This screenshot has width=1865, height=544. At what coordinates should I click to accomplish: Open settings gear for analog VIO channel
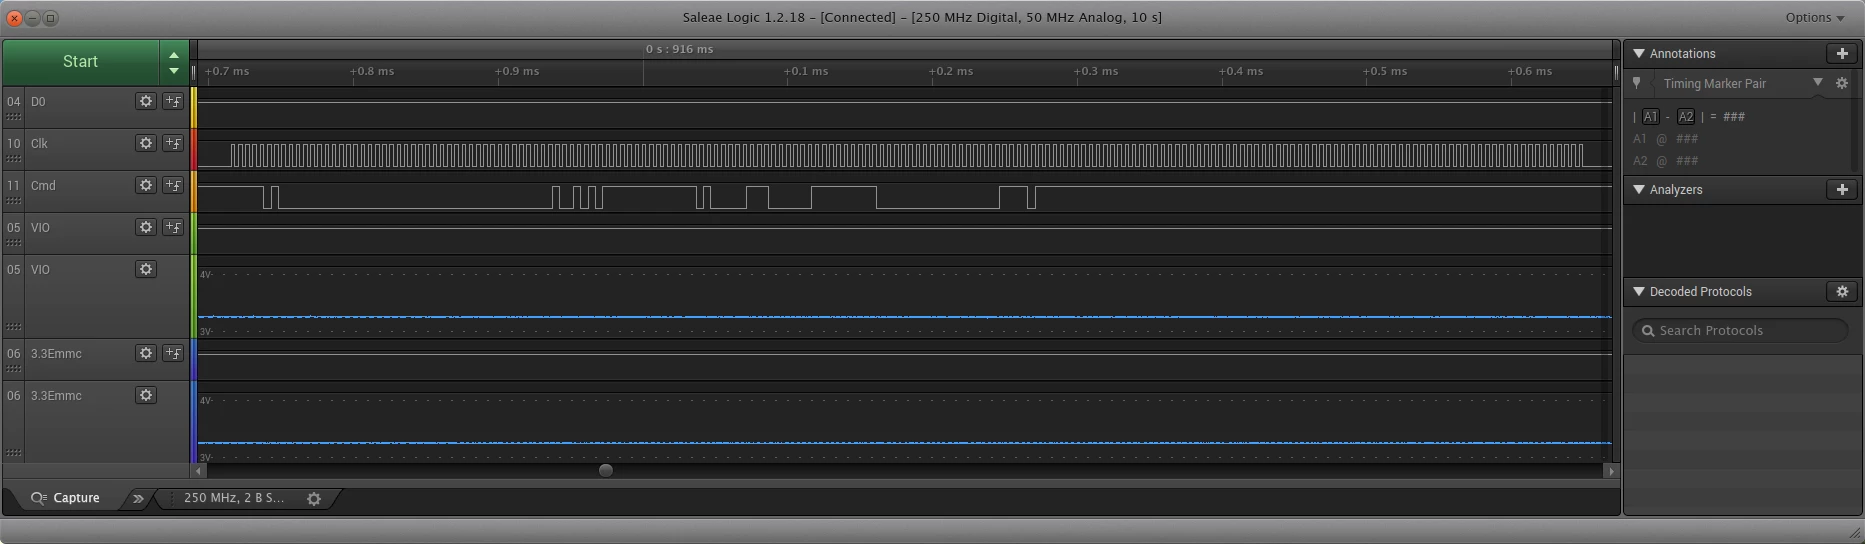146,269
